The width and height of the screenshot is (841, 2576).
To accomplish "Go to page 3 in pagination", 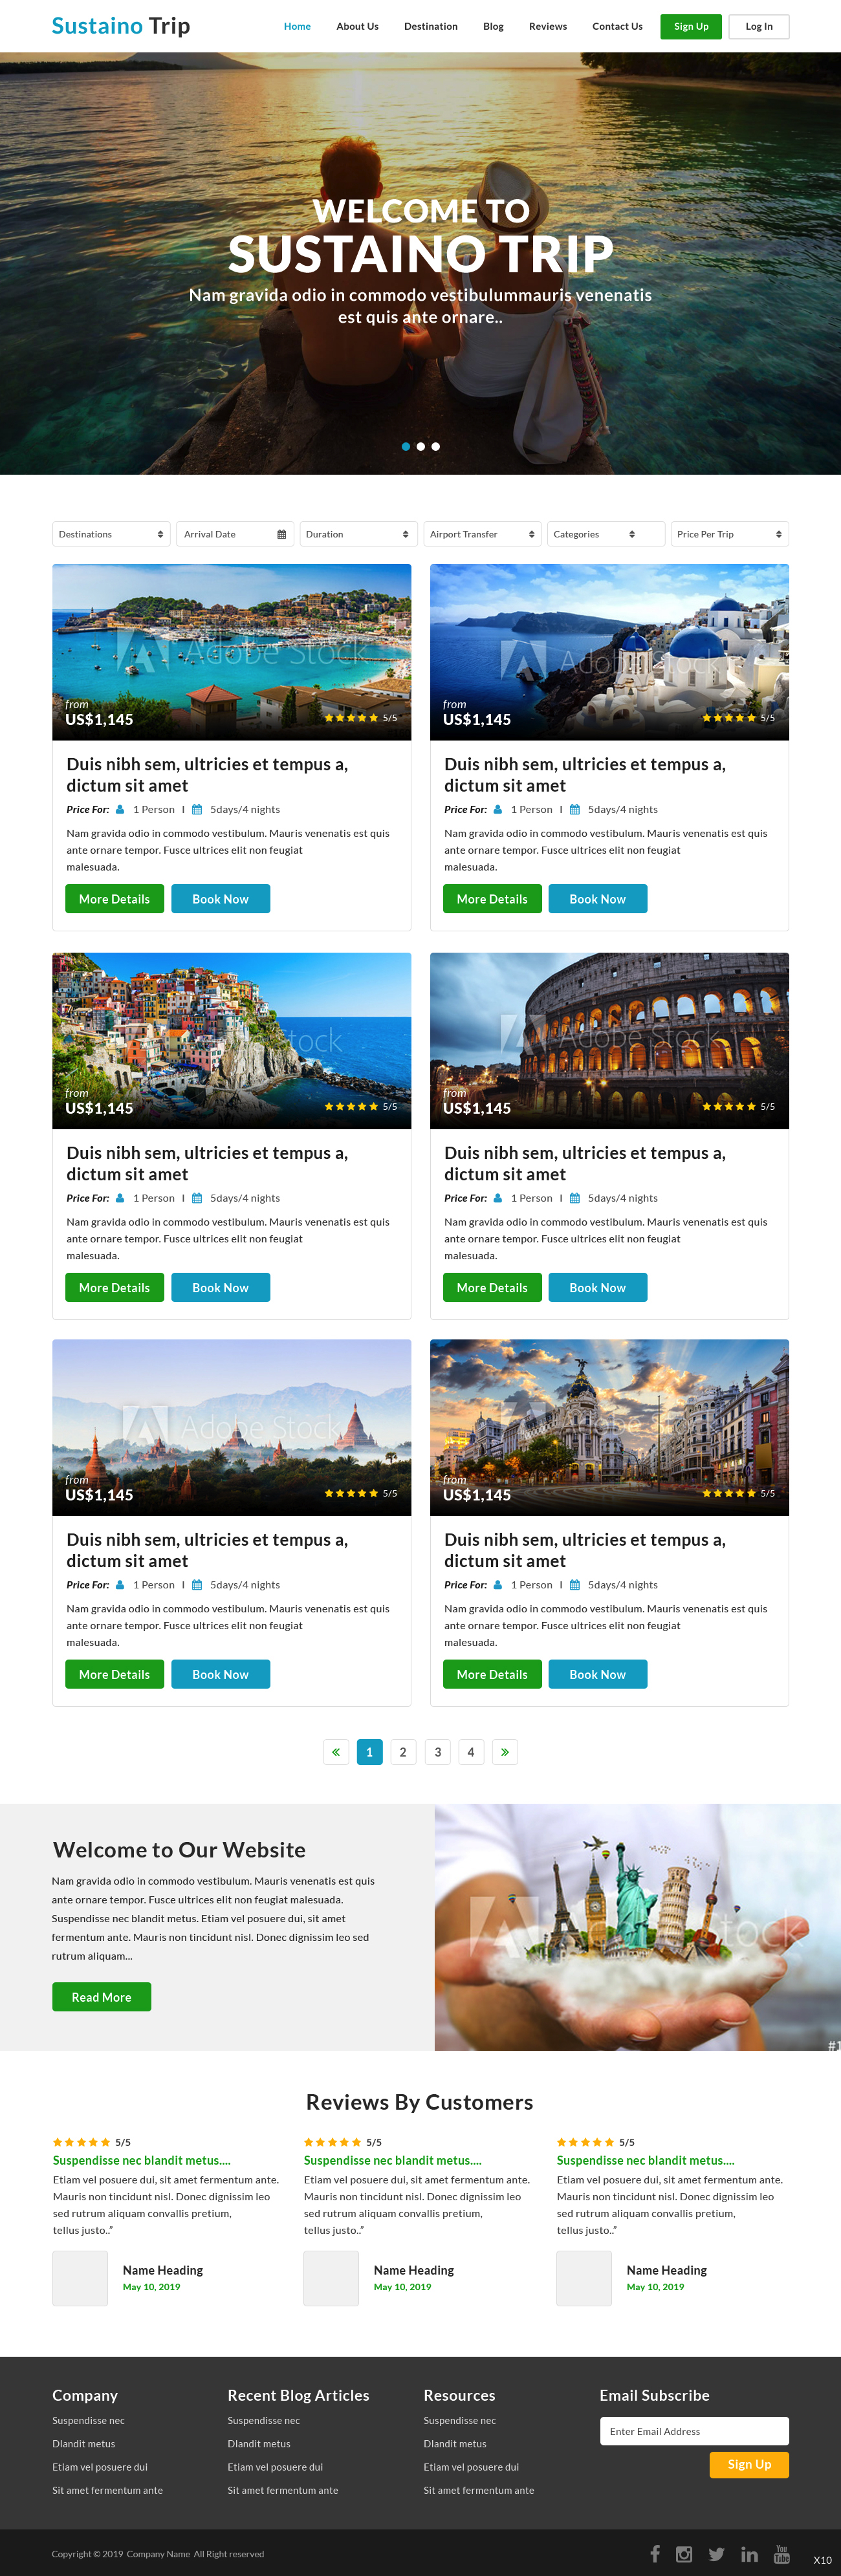I will [437, 1752].
